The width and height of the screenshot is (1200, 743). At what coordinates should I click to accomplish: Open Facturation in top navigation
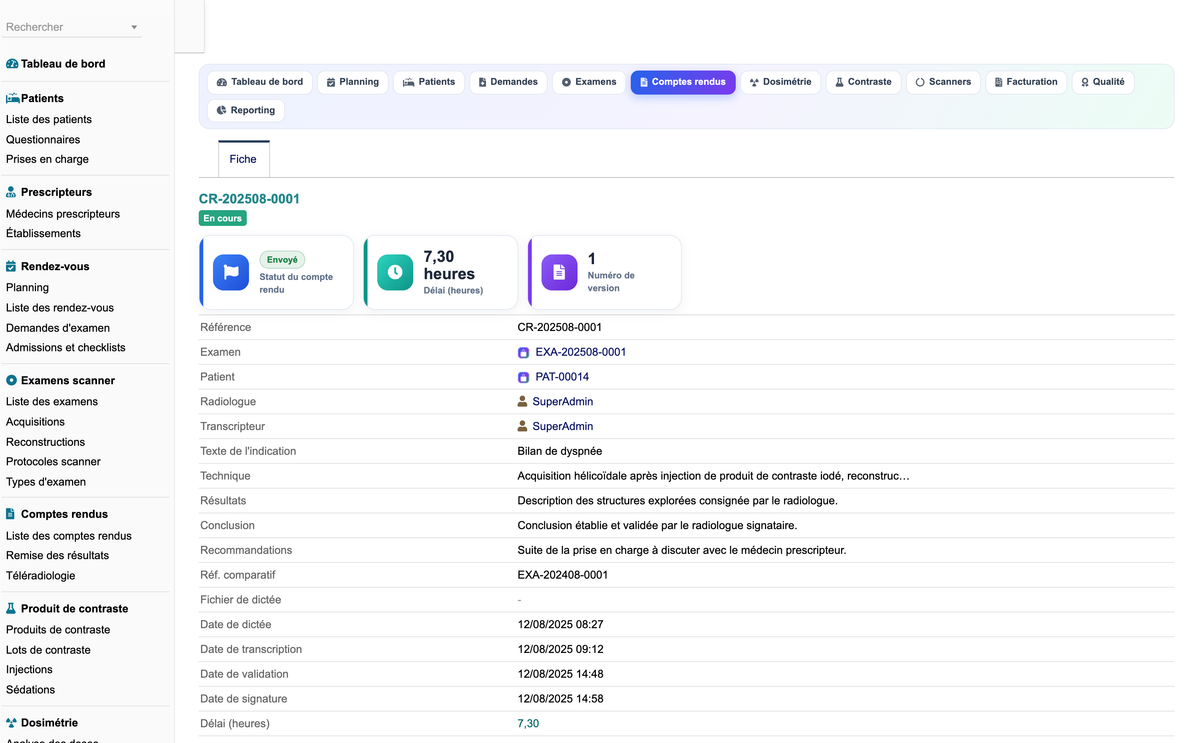coord(1027,82)
